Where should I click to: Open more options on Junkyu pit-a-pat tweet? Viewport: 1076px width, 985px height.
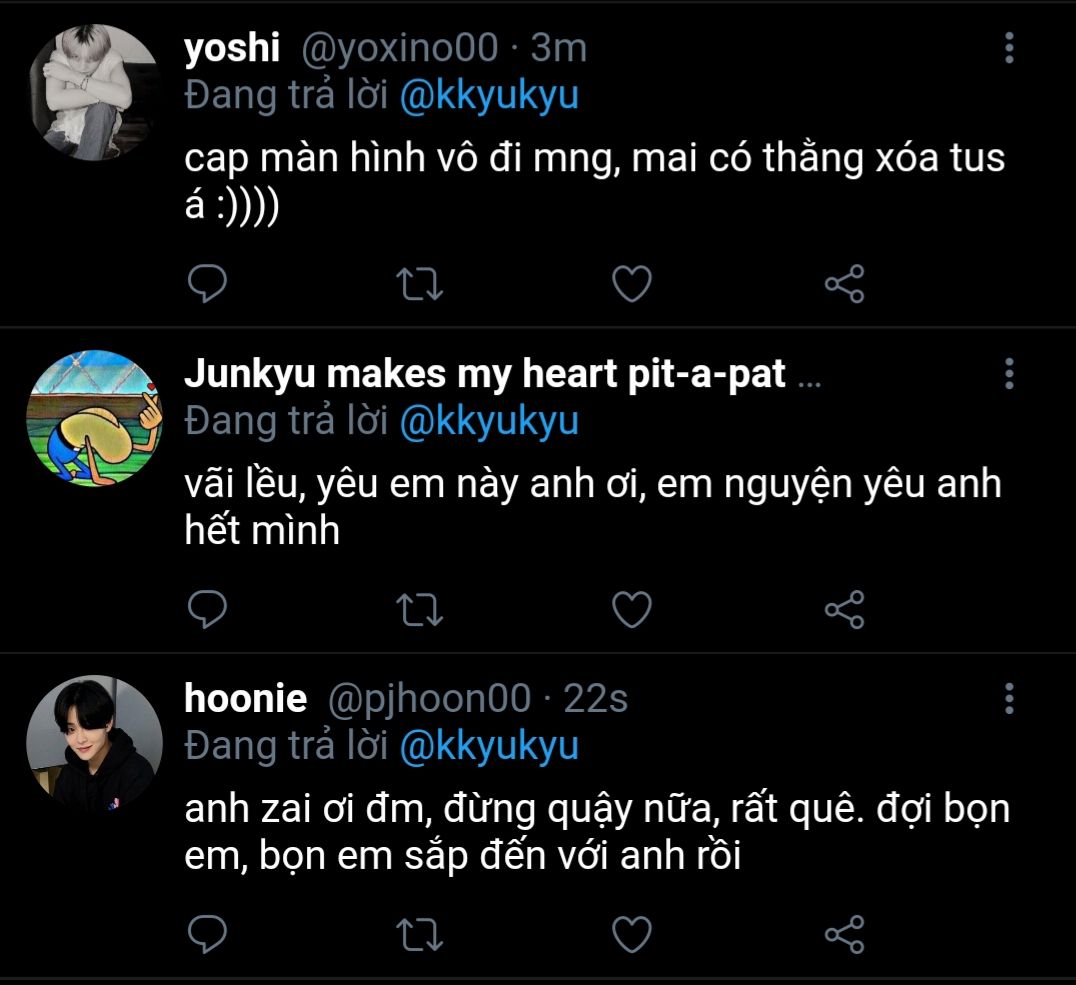click(x=1009, y=373)
